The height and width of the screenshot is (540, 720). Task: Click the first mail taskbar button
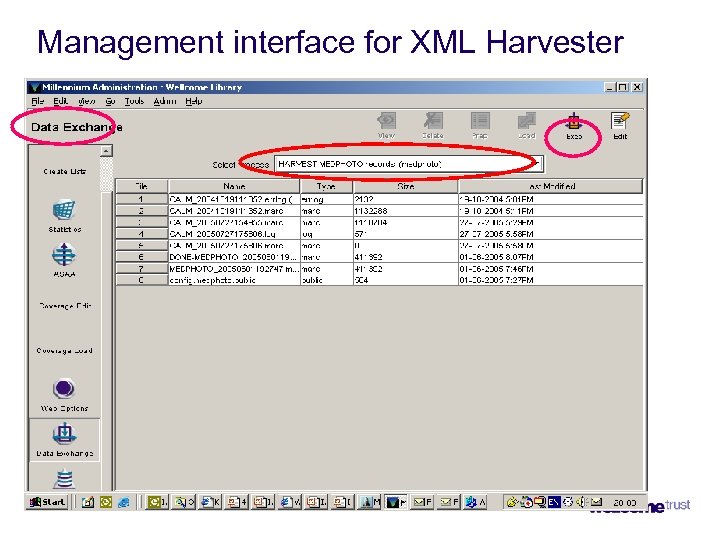pos(422,502)
